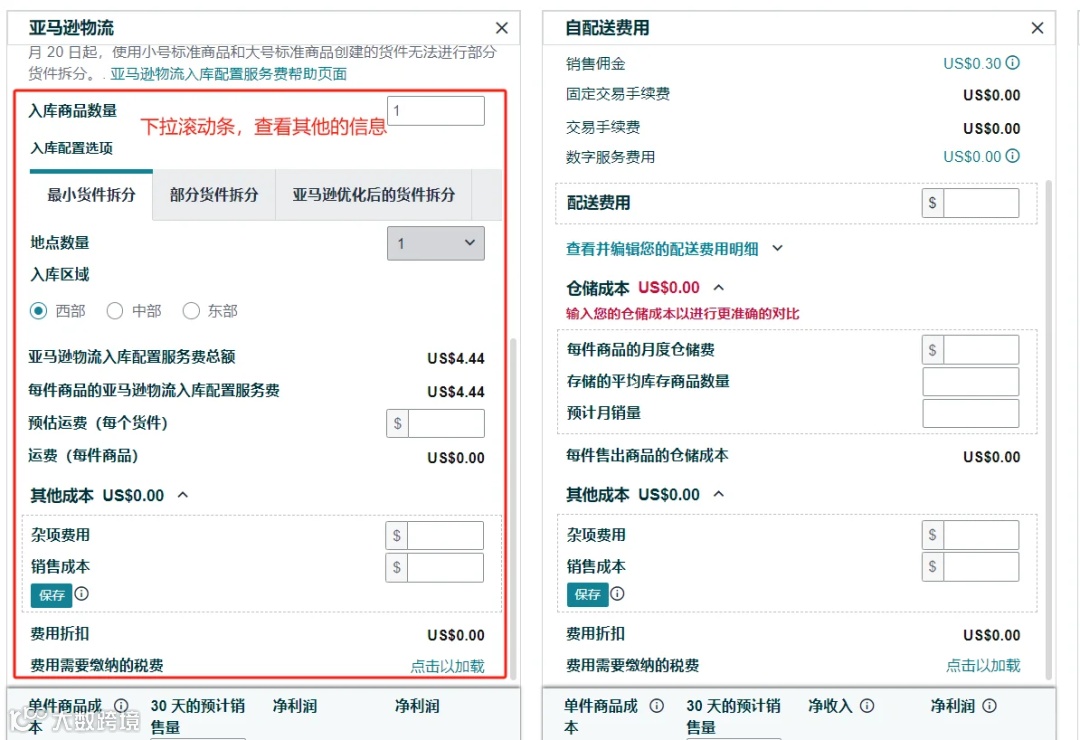This screenshot has height=740, width=1080.
Task: Collapse the 仓储成本 section
Action: click(x=718, y=287)
